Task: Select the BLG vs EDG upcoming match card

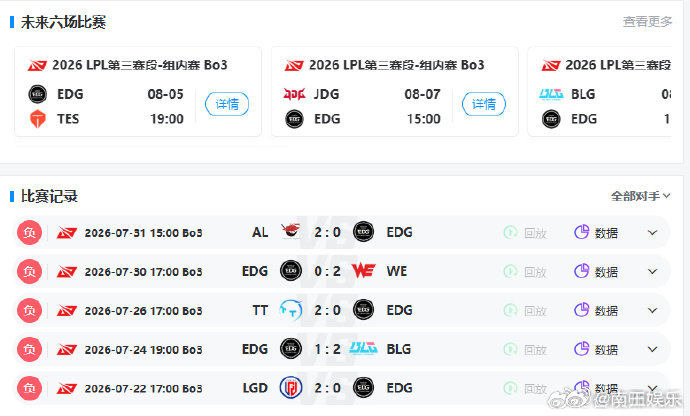Action: 599,92
